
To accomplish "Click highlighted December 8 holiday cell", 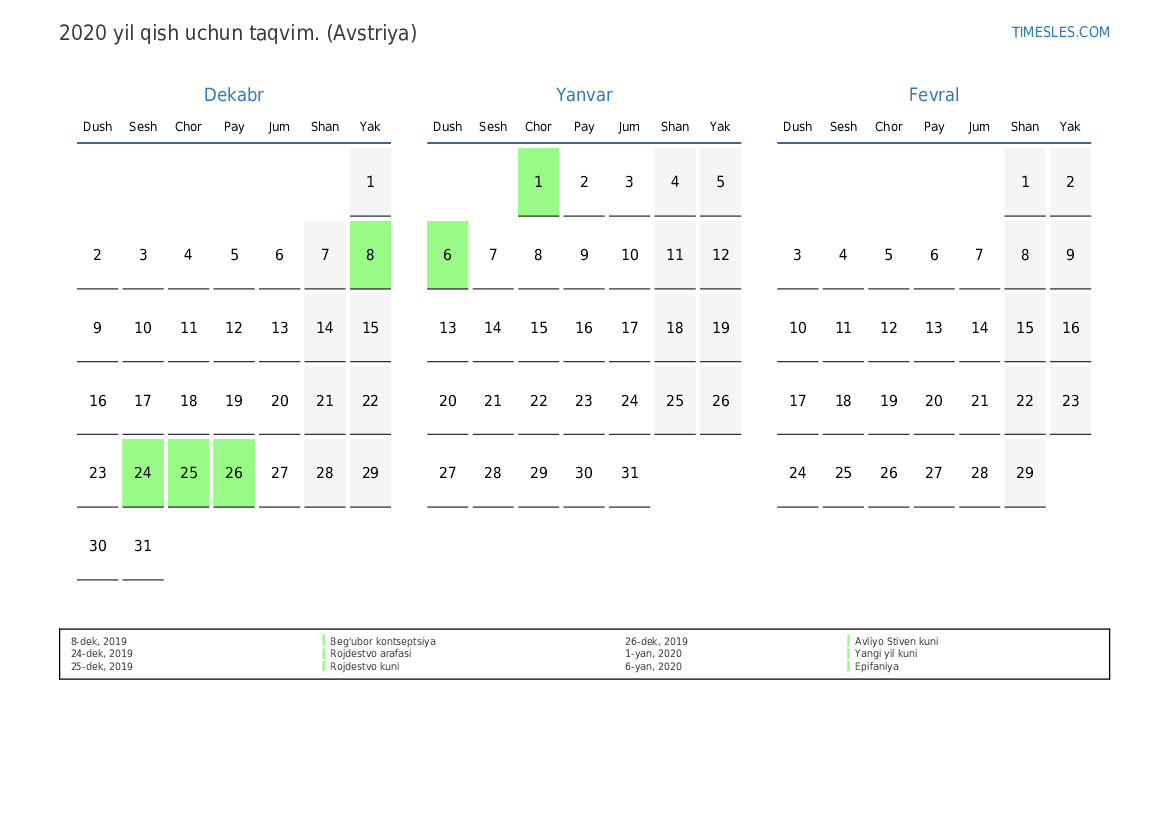I will pos(370,255).
